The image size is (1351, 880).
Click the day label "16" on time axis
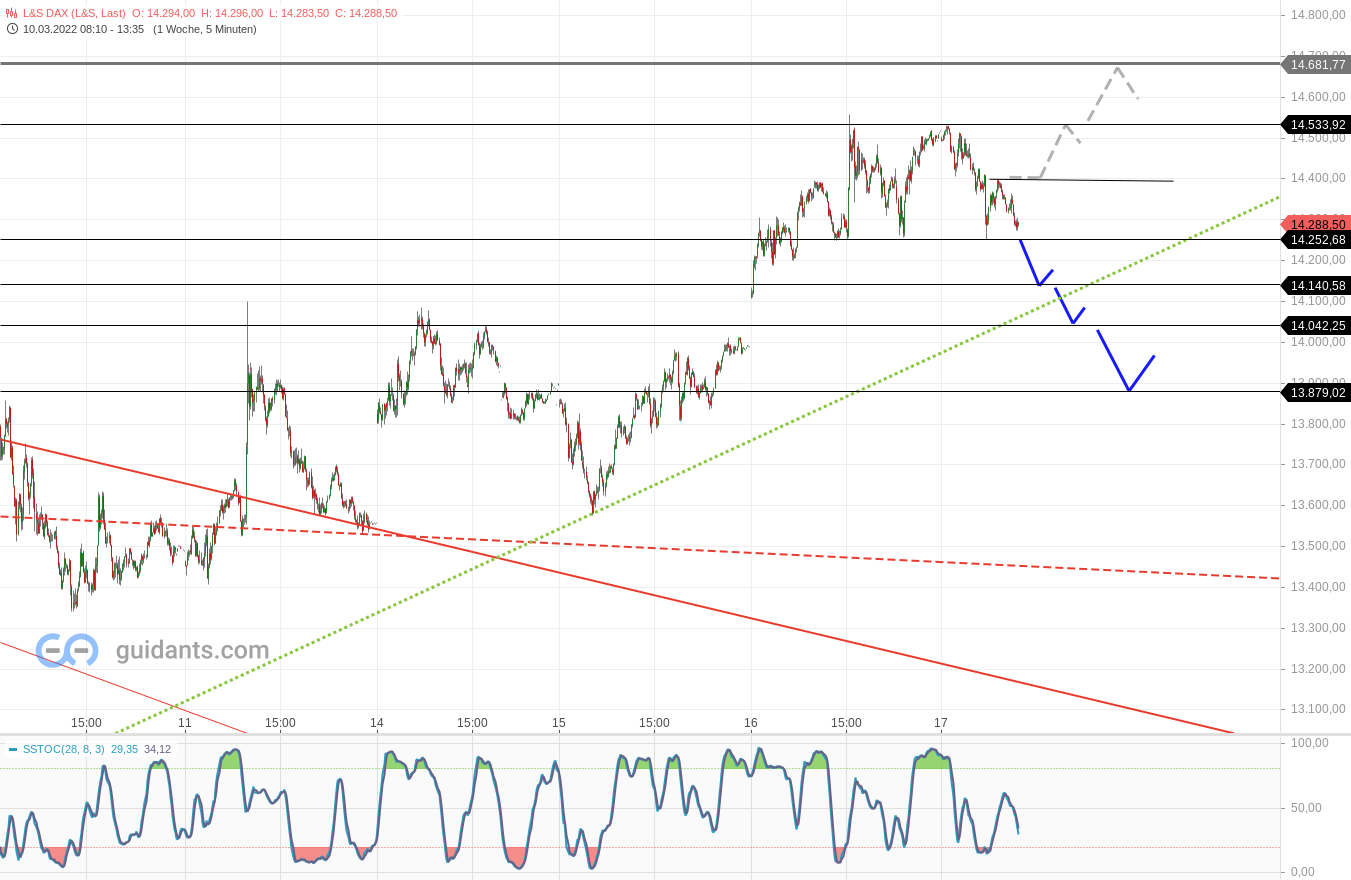click(x=751, y=722)
